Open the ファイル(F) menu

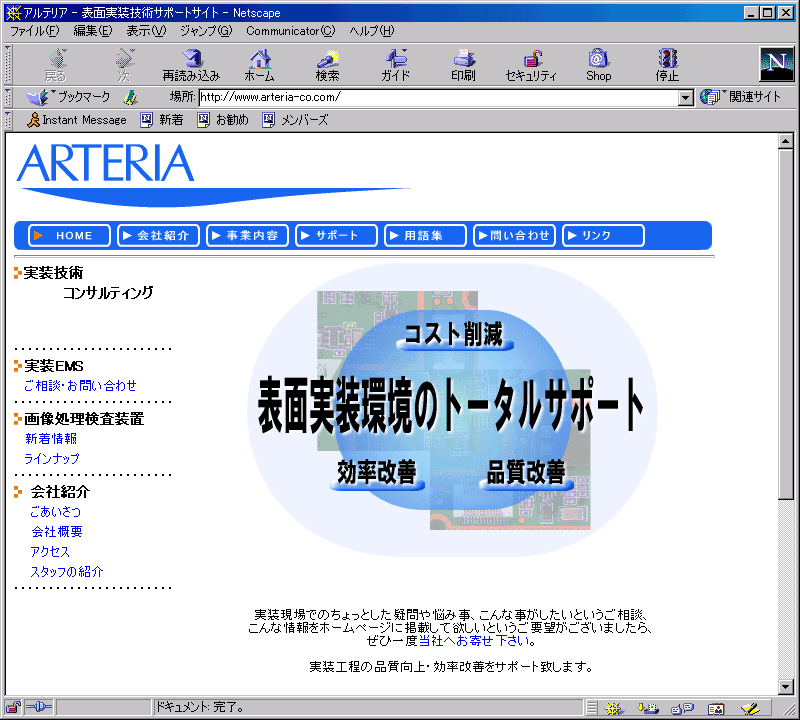click(35, 31)
